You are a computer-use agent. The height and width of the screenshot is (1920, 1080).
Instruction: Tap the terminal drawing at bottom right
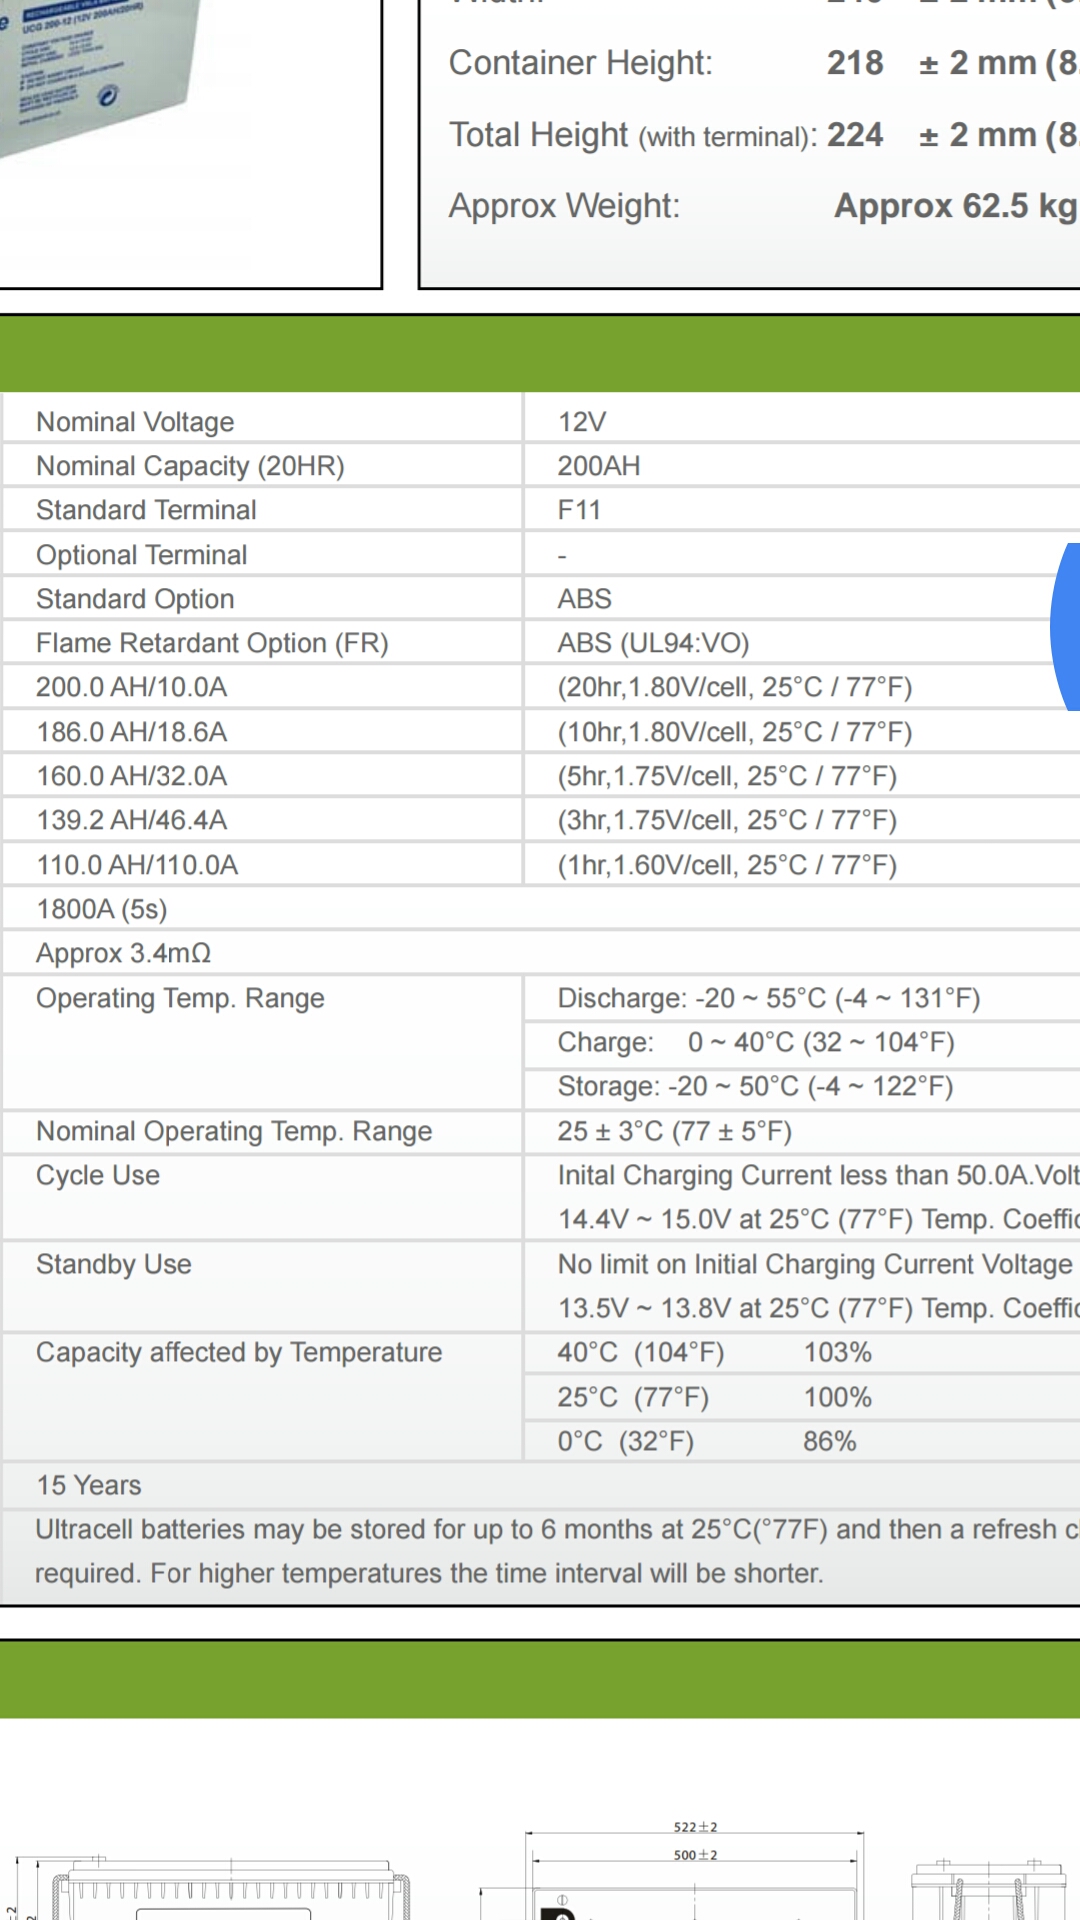click(x=990, y=1888)
